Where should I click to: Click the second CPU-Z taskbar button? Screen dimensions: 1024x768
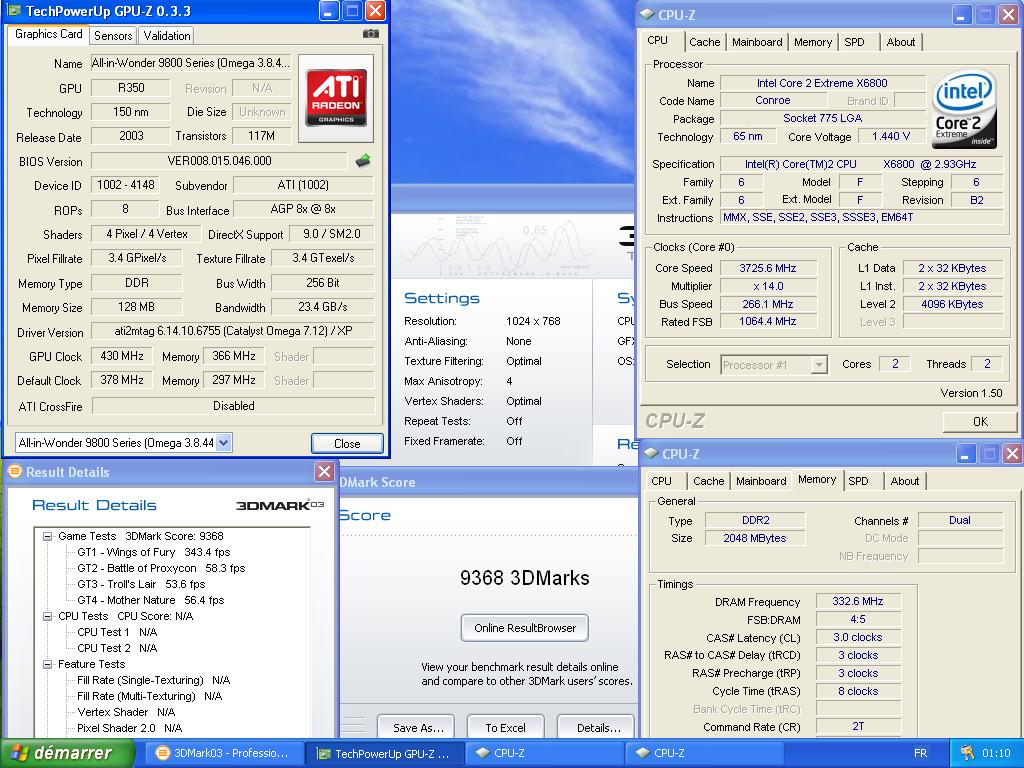pyautogui.click(x=705, y=753)
